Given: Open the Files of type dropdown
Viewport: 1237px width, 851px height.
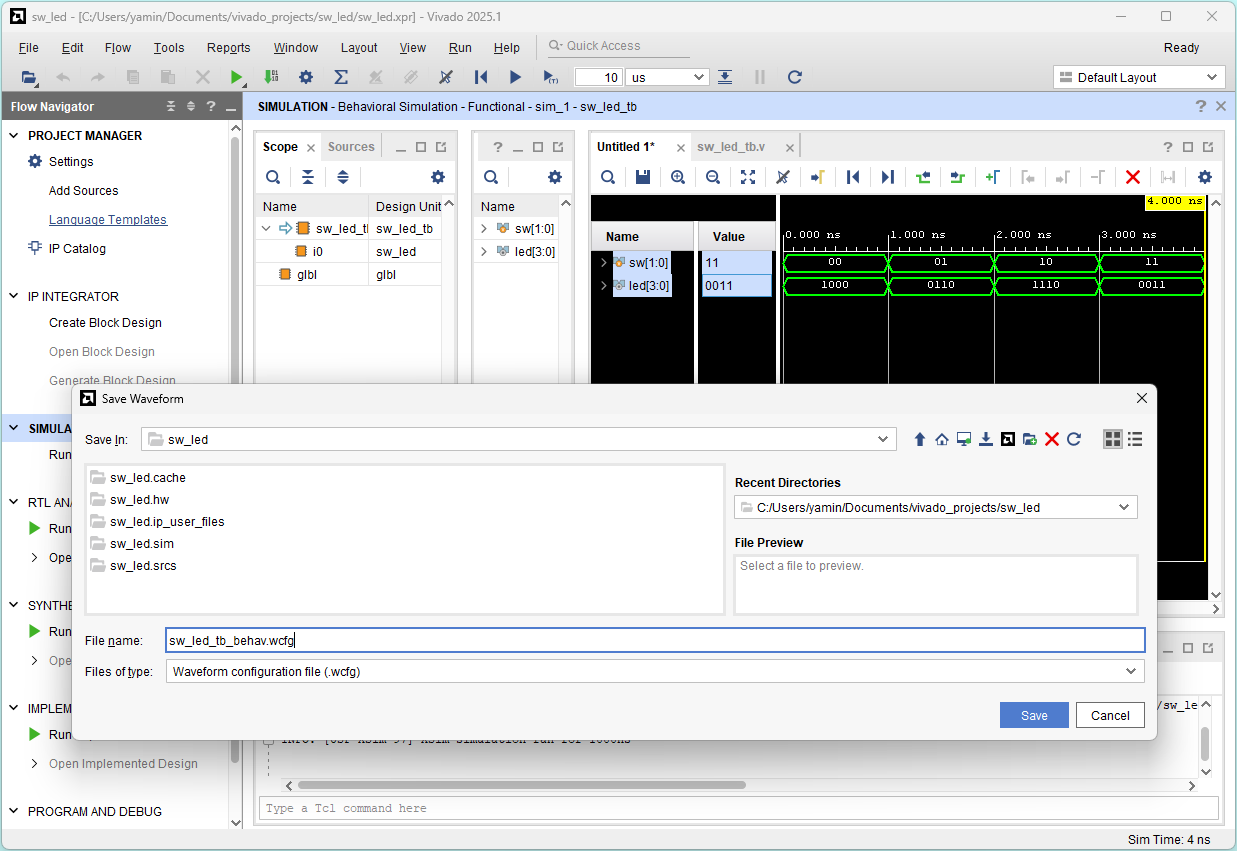Looking at the screenshot, I should [1131, 672].
